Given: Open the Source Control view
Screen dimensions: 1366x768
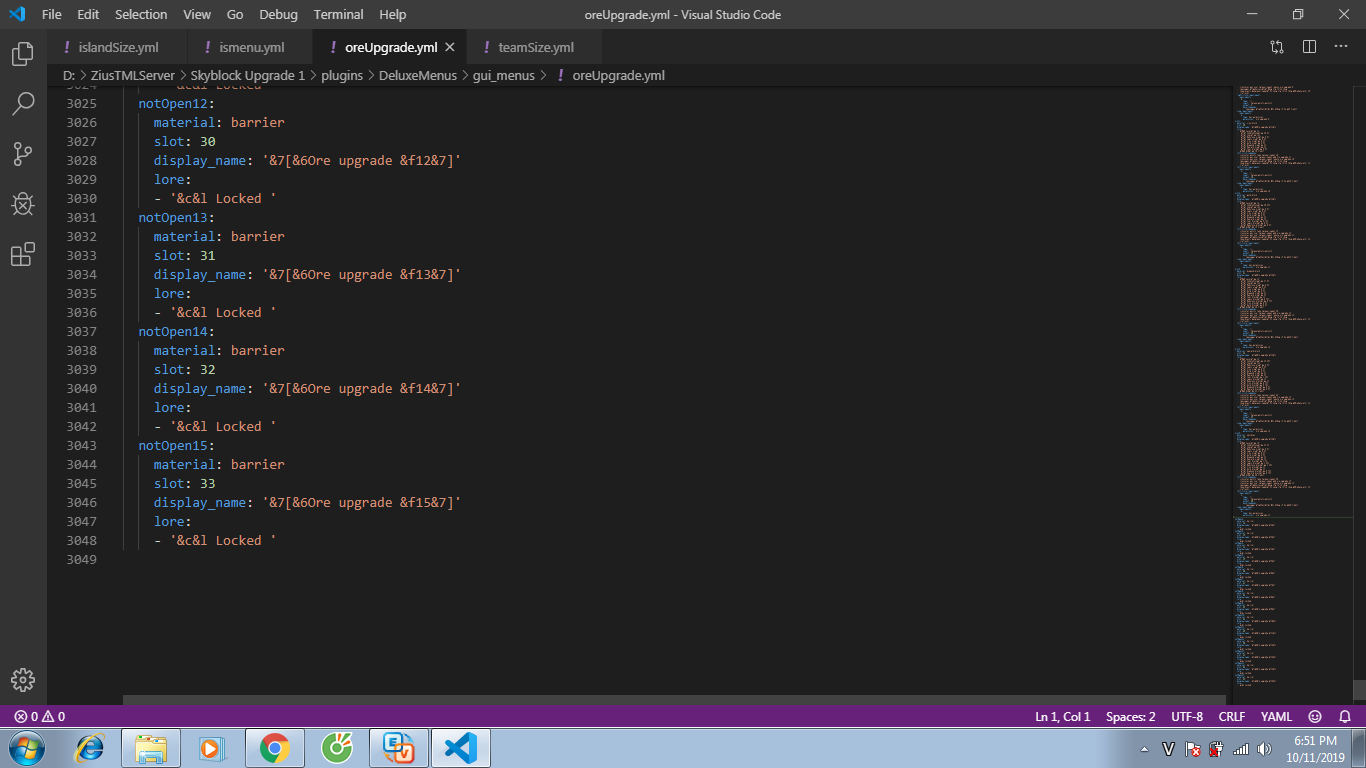Looking at the screenshot, I should [x=22, y=154].
